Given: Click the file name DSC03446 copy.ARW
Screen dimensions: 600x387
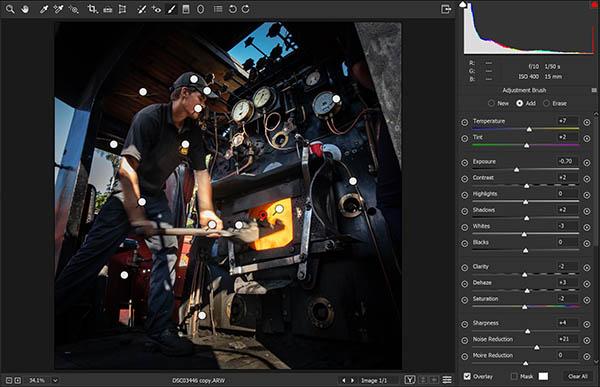Looking at the screenshot, I should [x=198, y=380].
